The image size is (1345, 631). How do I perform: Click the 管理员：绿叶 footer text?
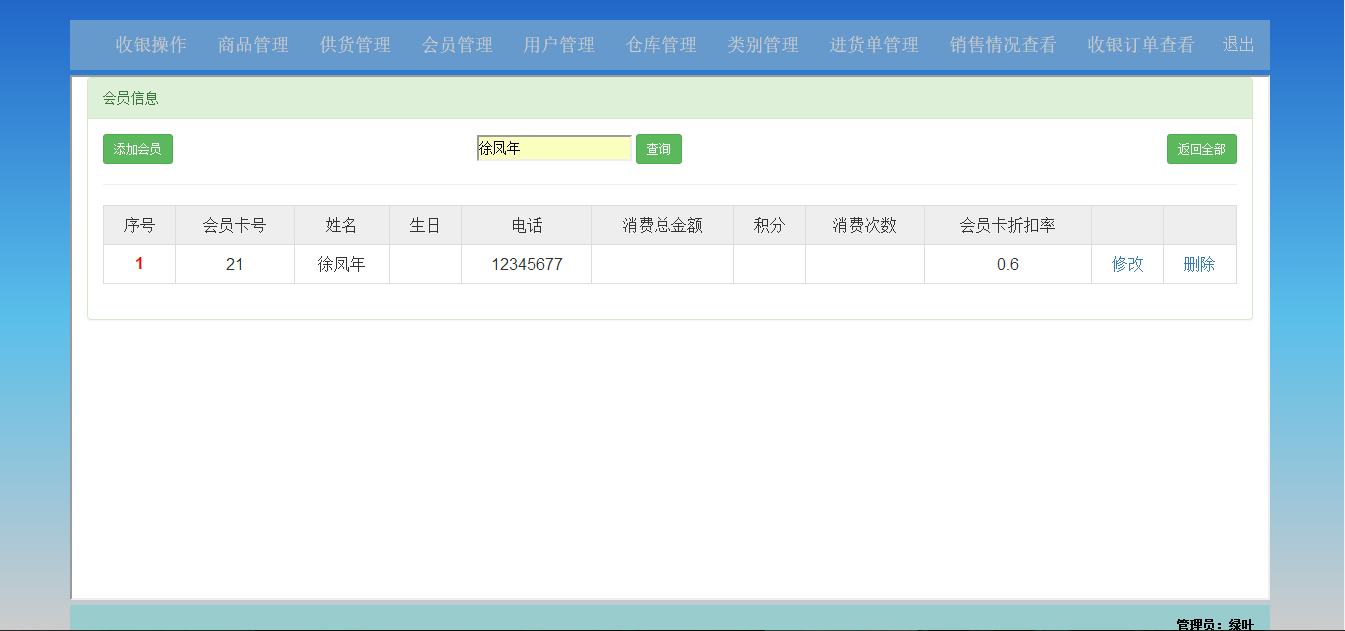(1214, 624)
